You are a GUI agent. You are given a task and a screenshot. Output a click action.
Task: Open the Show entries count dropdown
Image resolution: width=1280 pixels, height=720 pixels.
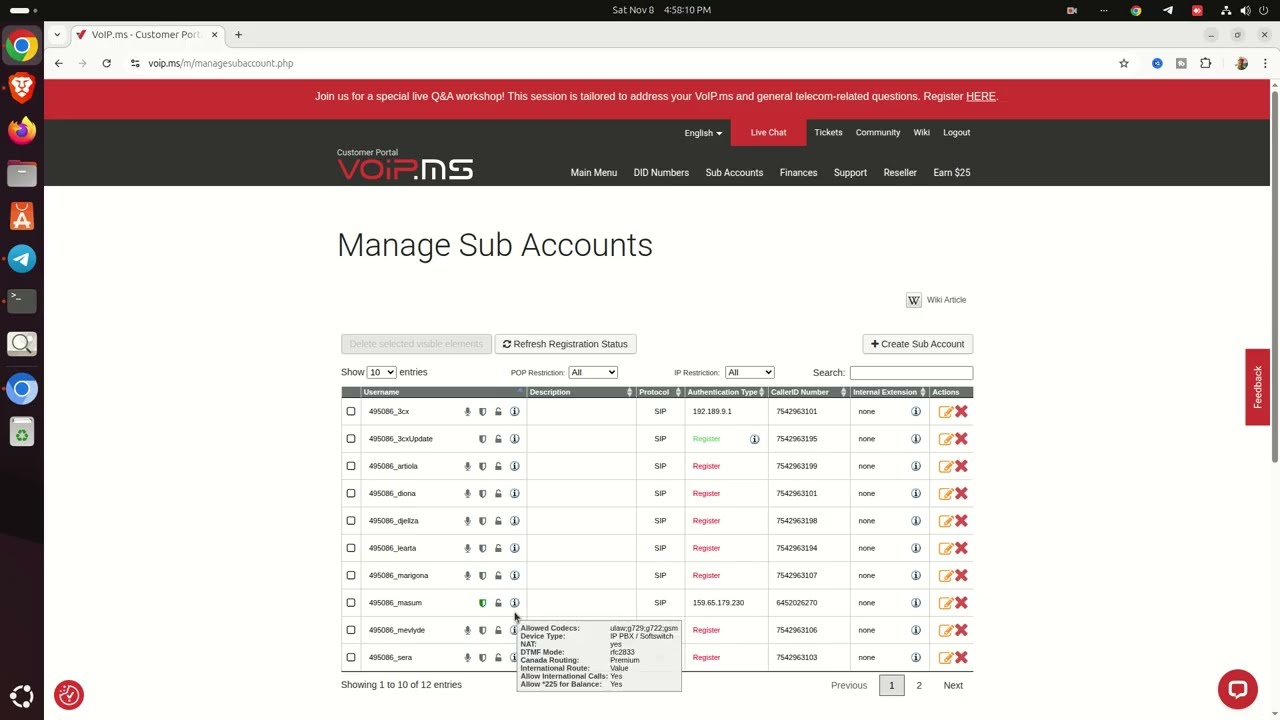point(381,372)
